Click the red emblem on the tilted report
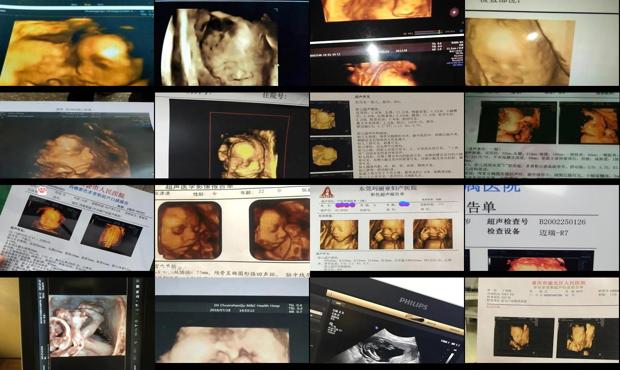The height and width of the screenshot is (370, 620). pos(42,191)
